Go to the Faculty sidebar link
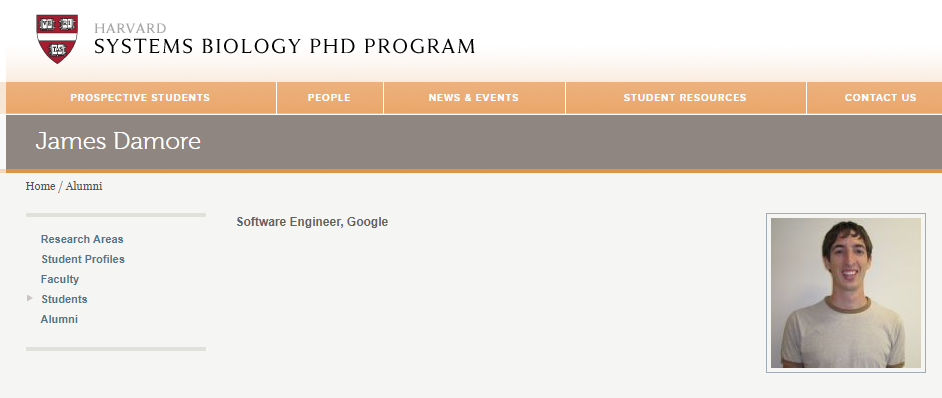 59,279
